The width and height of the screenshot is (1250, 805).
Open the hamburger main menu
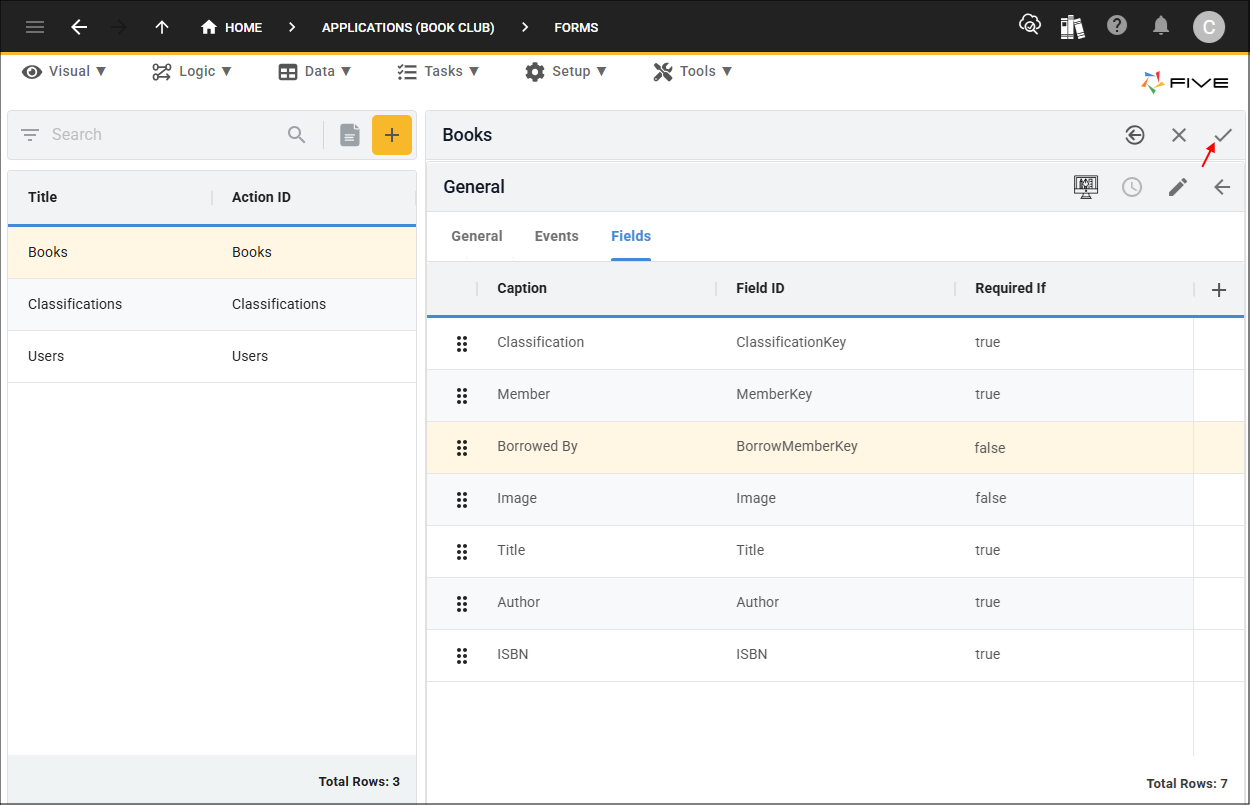coord(35,27)
